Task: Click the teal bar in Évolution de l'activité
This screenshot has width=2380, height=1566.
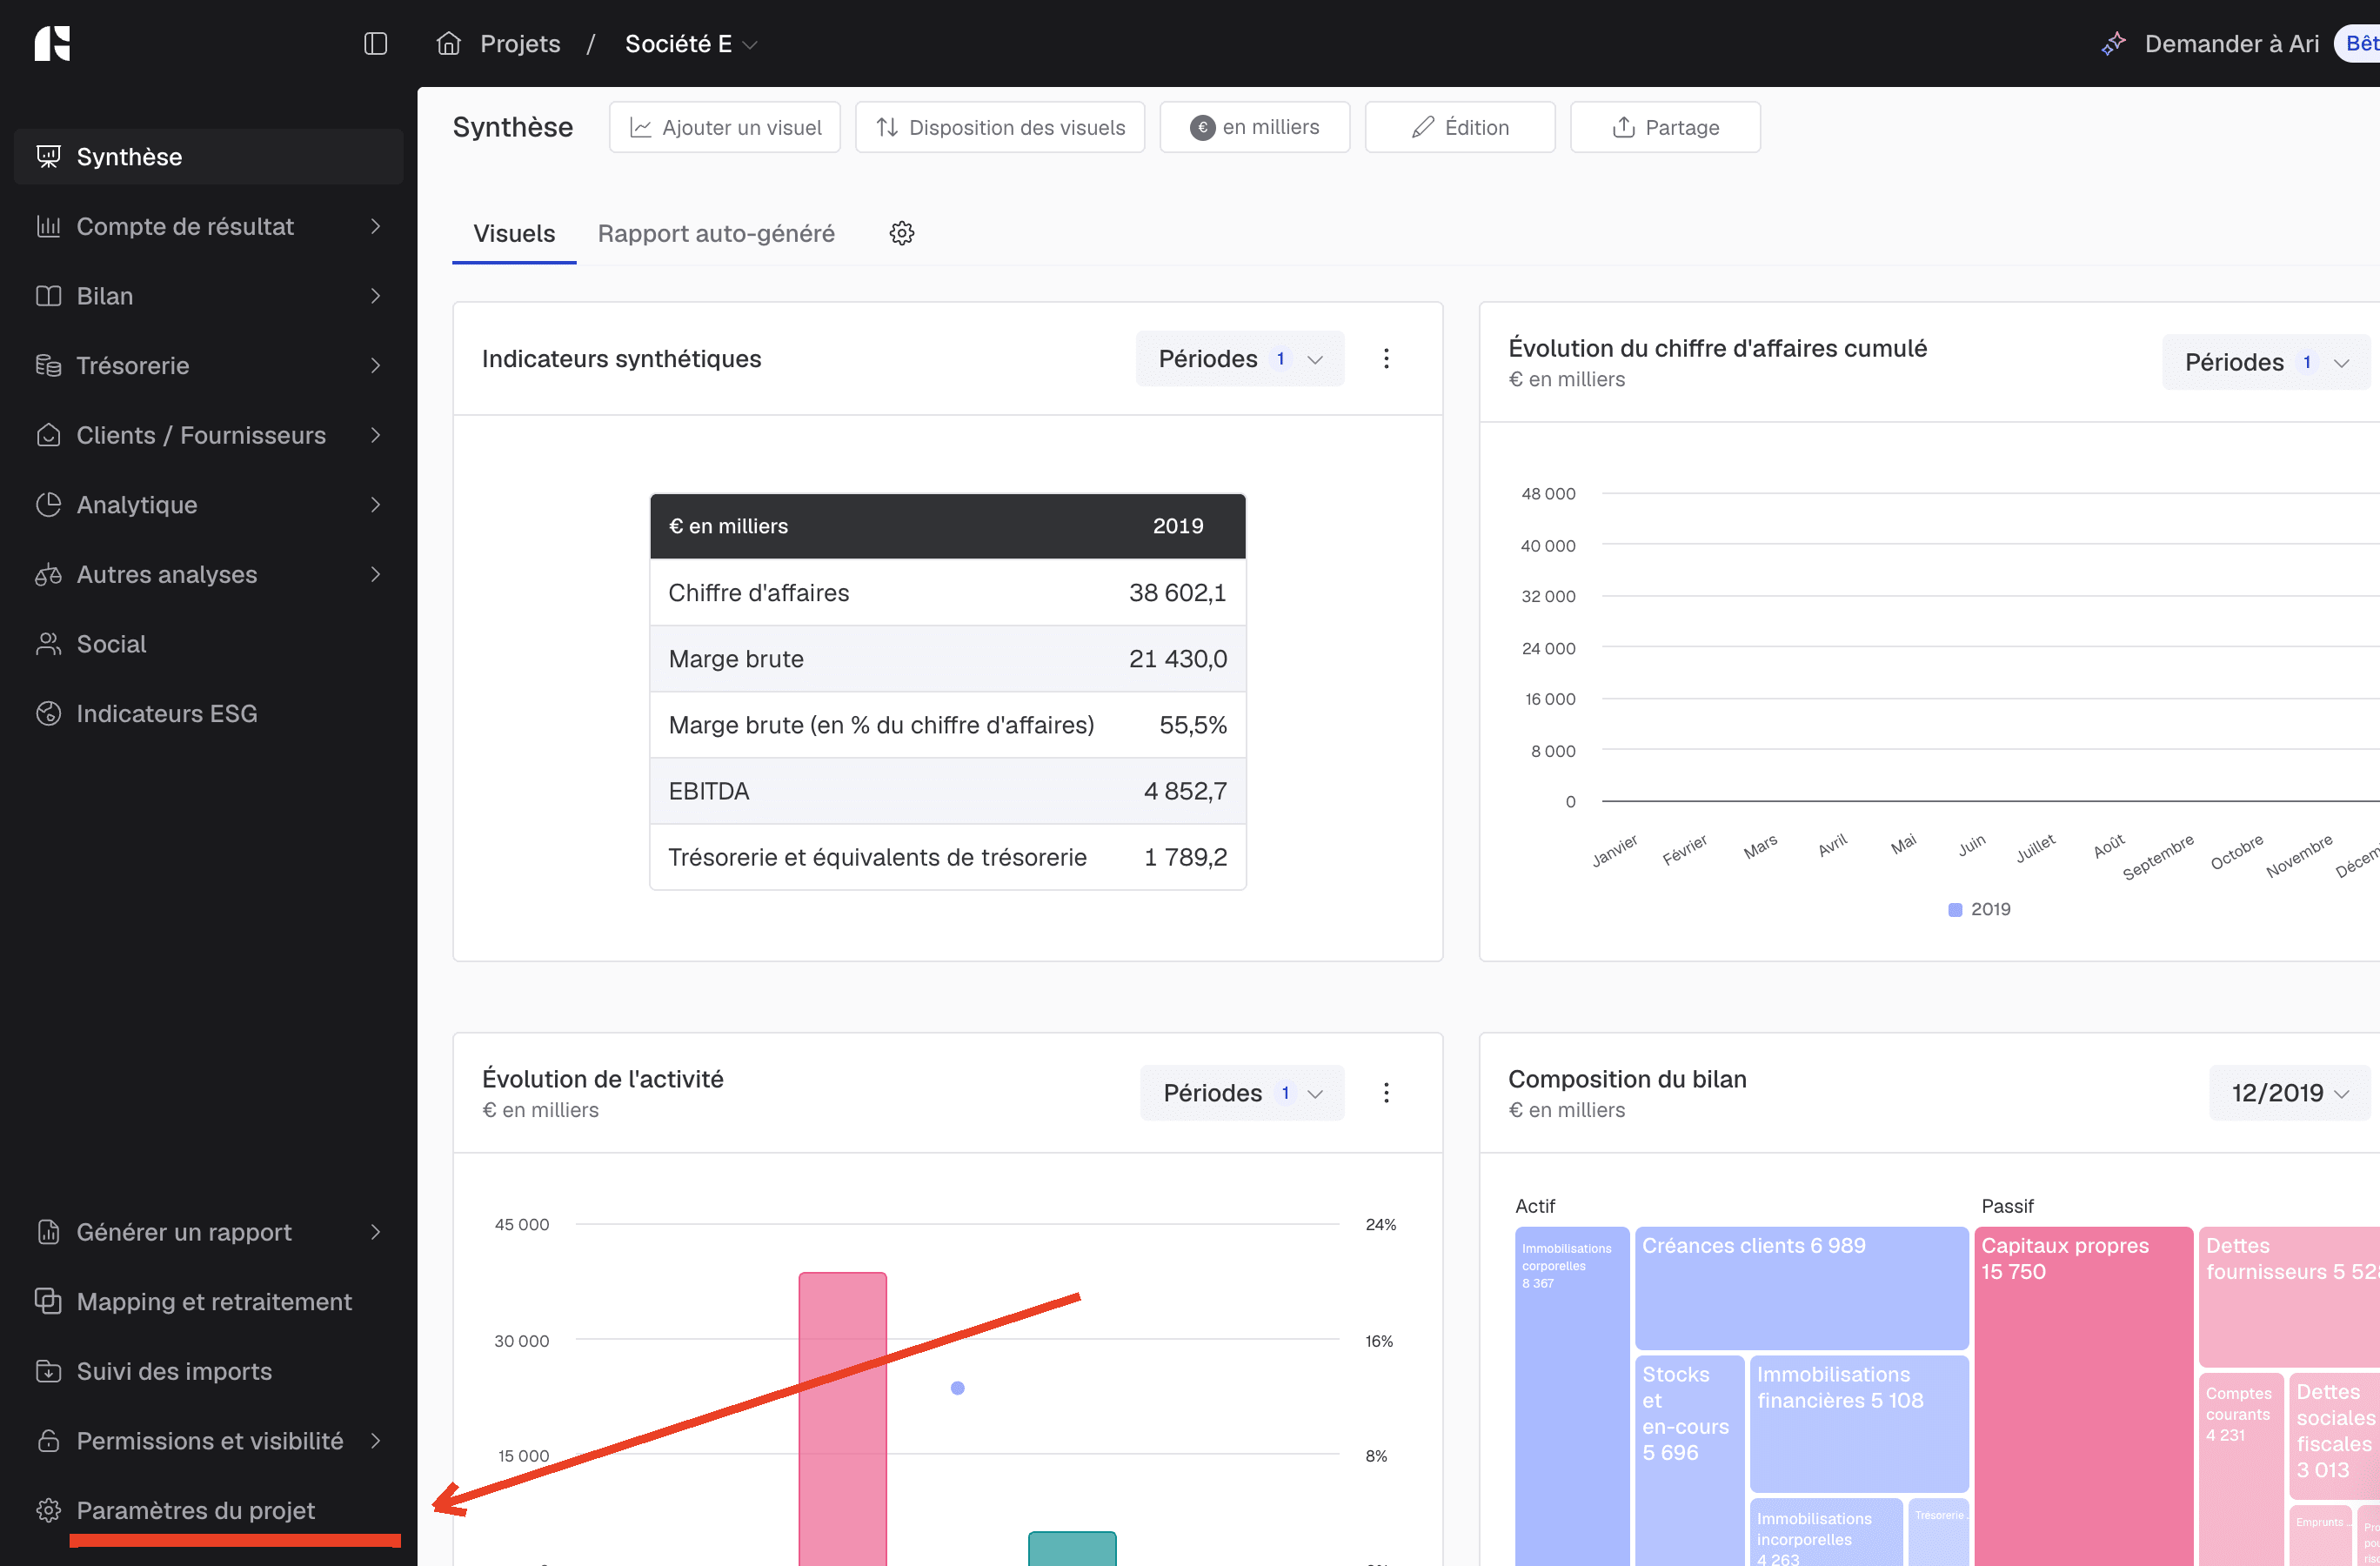Action: [x=1072, y=1548]
